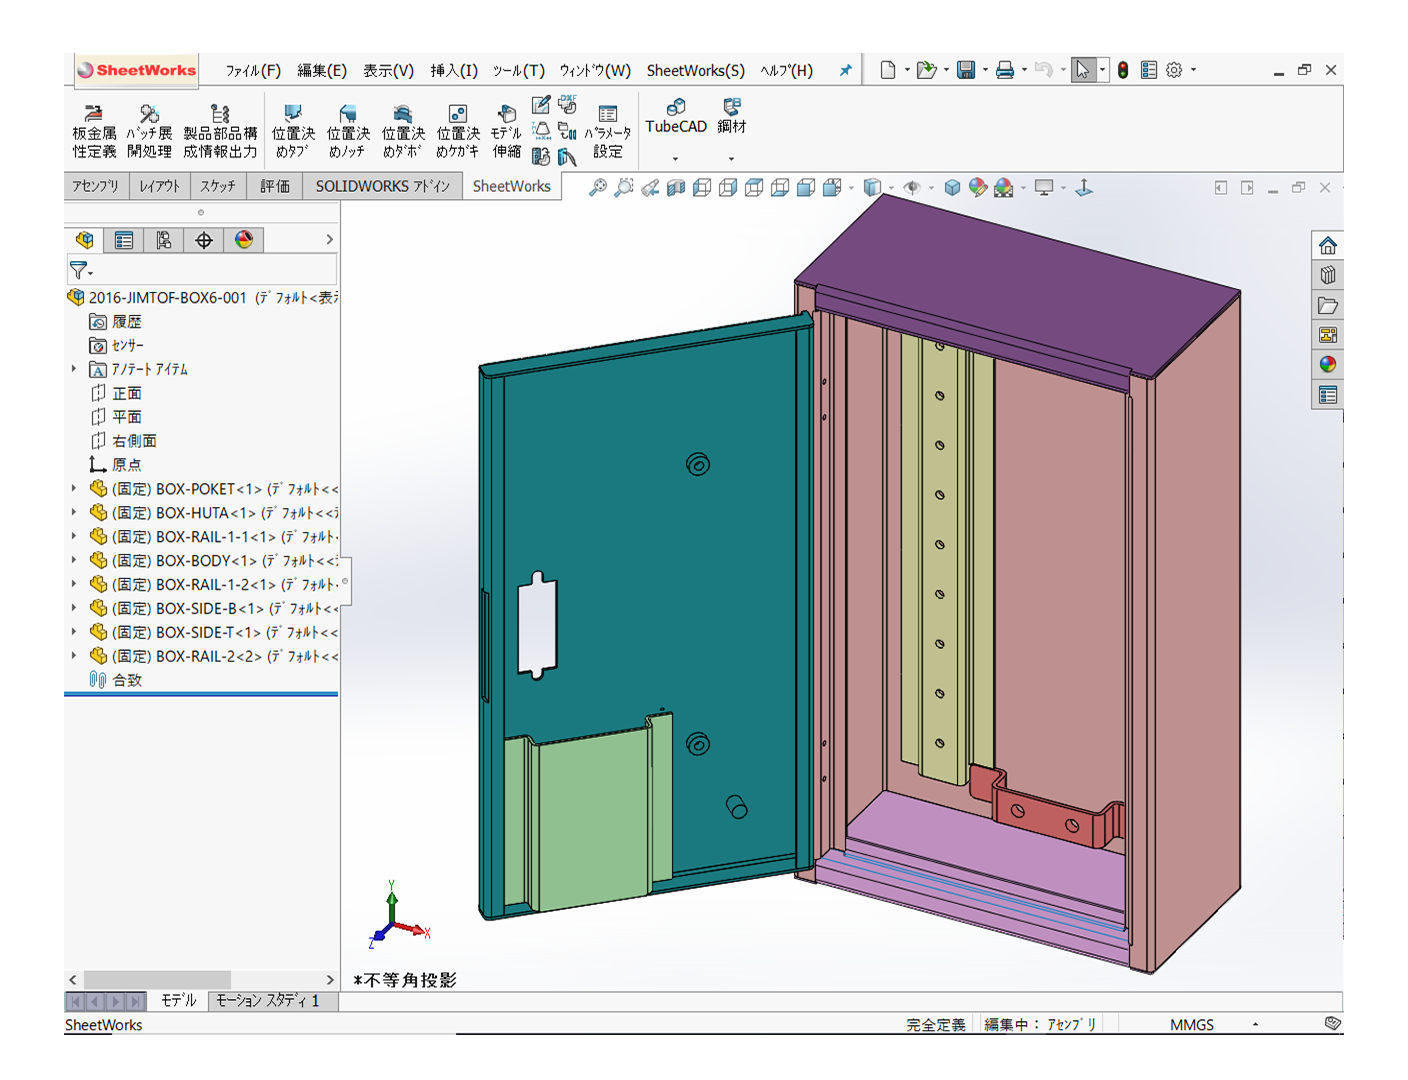The height and width of the screenshot is (1080, 1408).
Task: Create a new document with the New icon
Action: coord(887,70)
